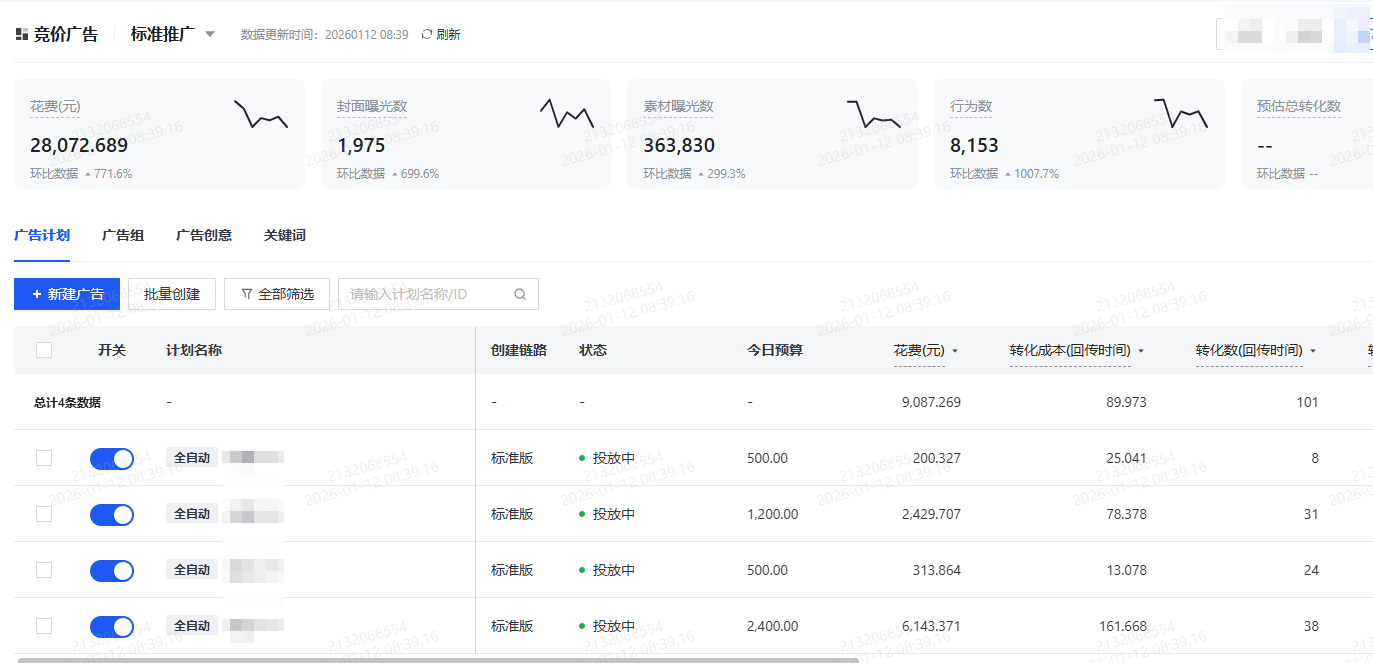Switch to the 广告组 tab
The image size is (1373, 663).
point(123,235)
